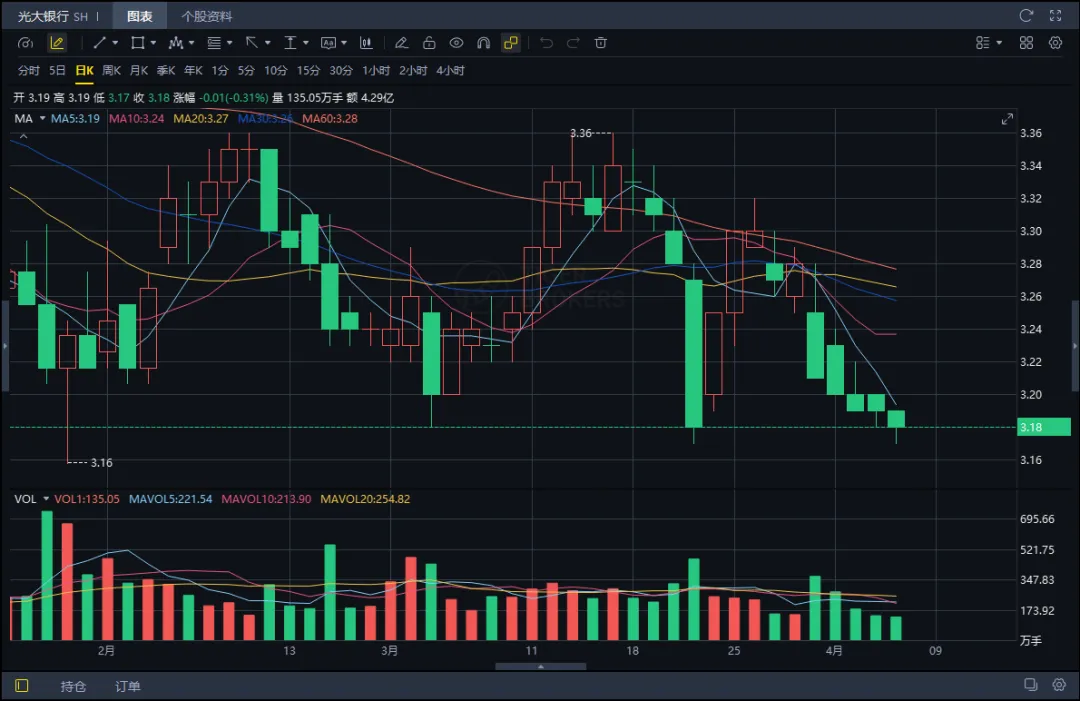Click the undo arrow
This screenshot has height=701, width=1080.
tap(546, 43)
